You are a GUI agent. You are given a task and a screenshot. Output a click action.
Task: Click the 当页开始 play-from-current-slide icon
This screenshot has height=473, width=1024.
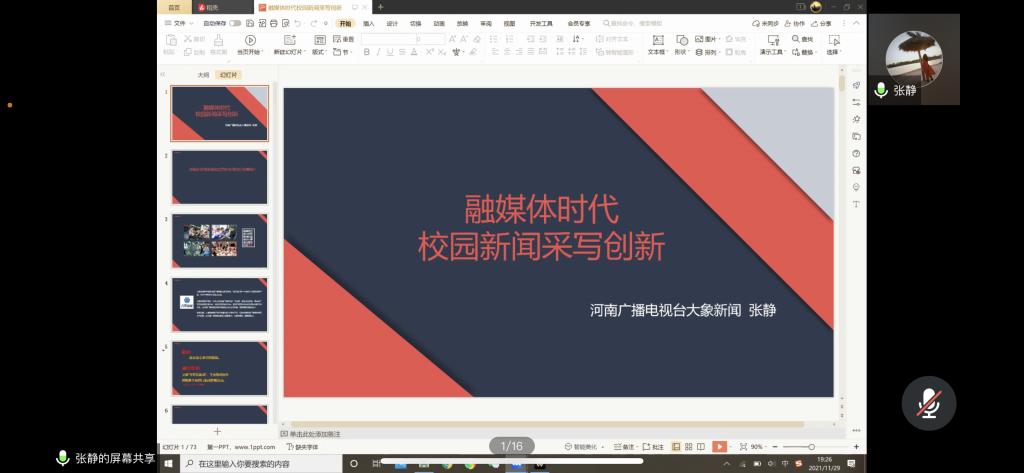point(250,40)
